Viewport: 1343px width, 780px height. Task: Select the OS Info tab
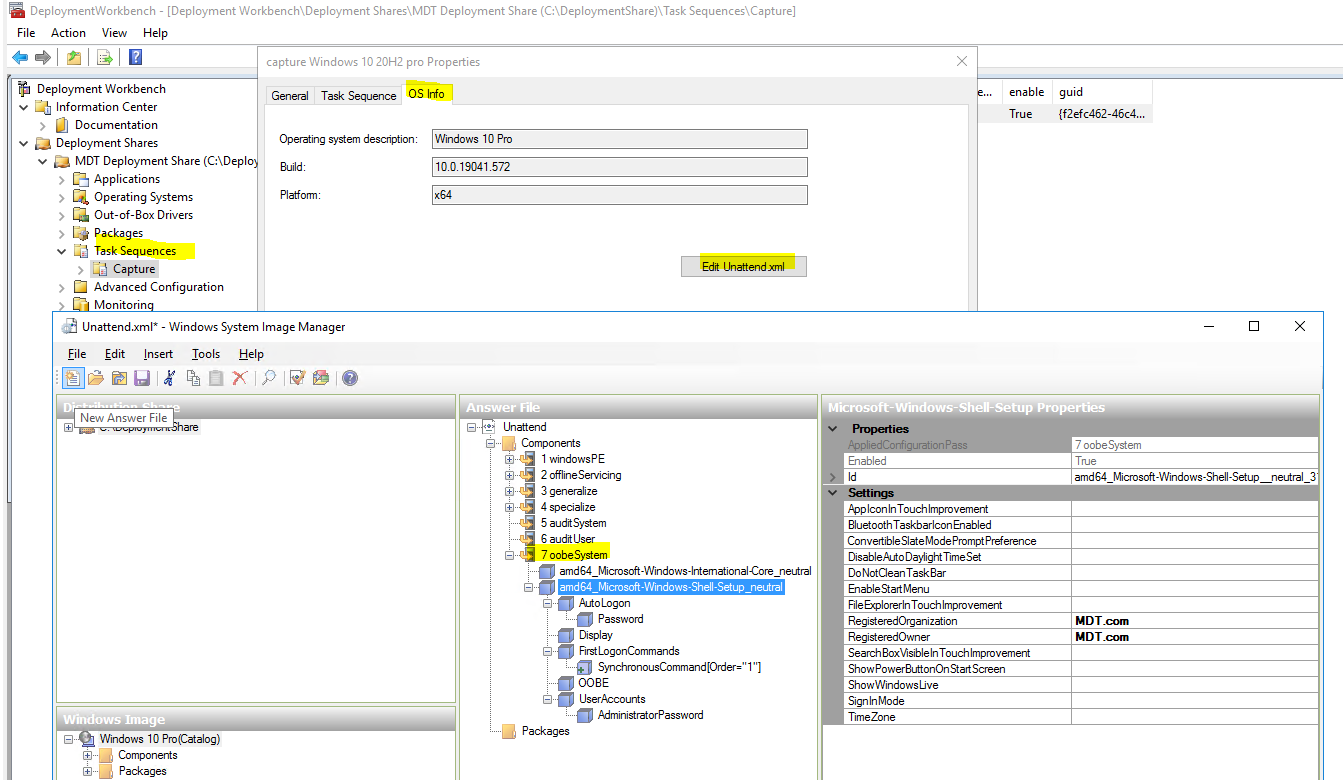coord(427,93)
